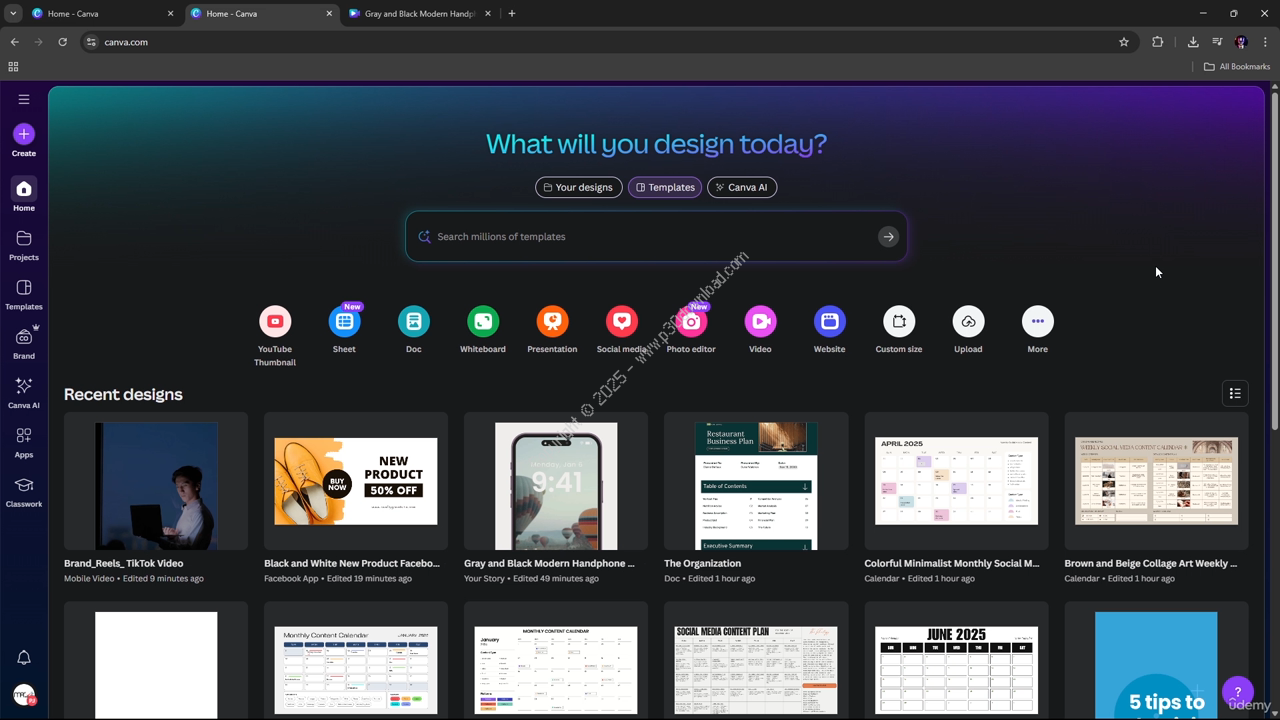
Task: Open the account avatar in sidebar
Action: [24, 695]
